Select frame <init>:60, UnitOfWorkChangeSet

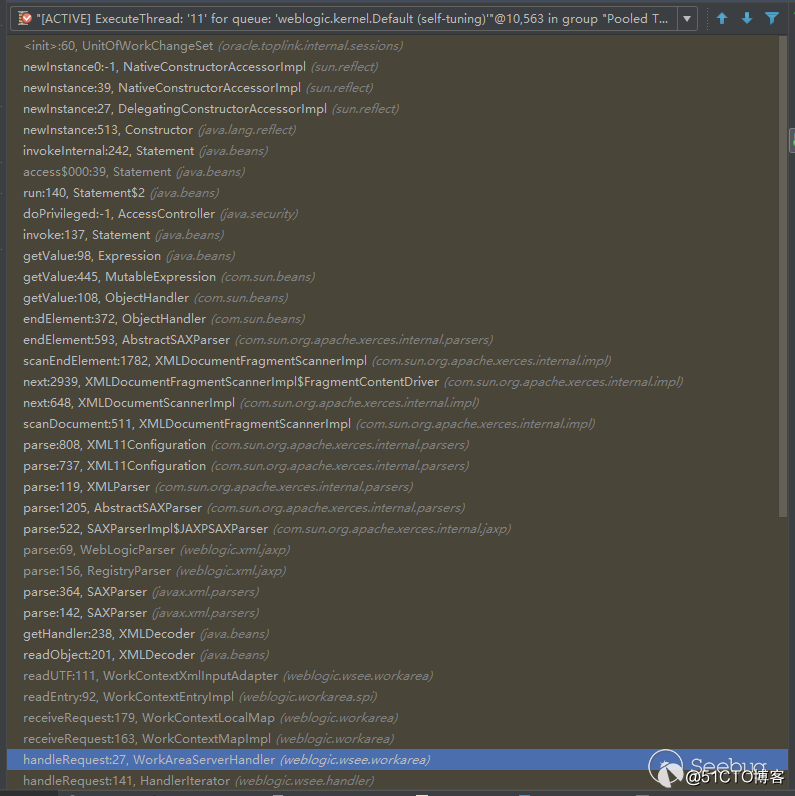(x=397, y=46)
